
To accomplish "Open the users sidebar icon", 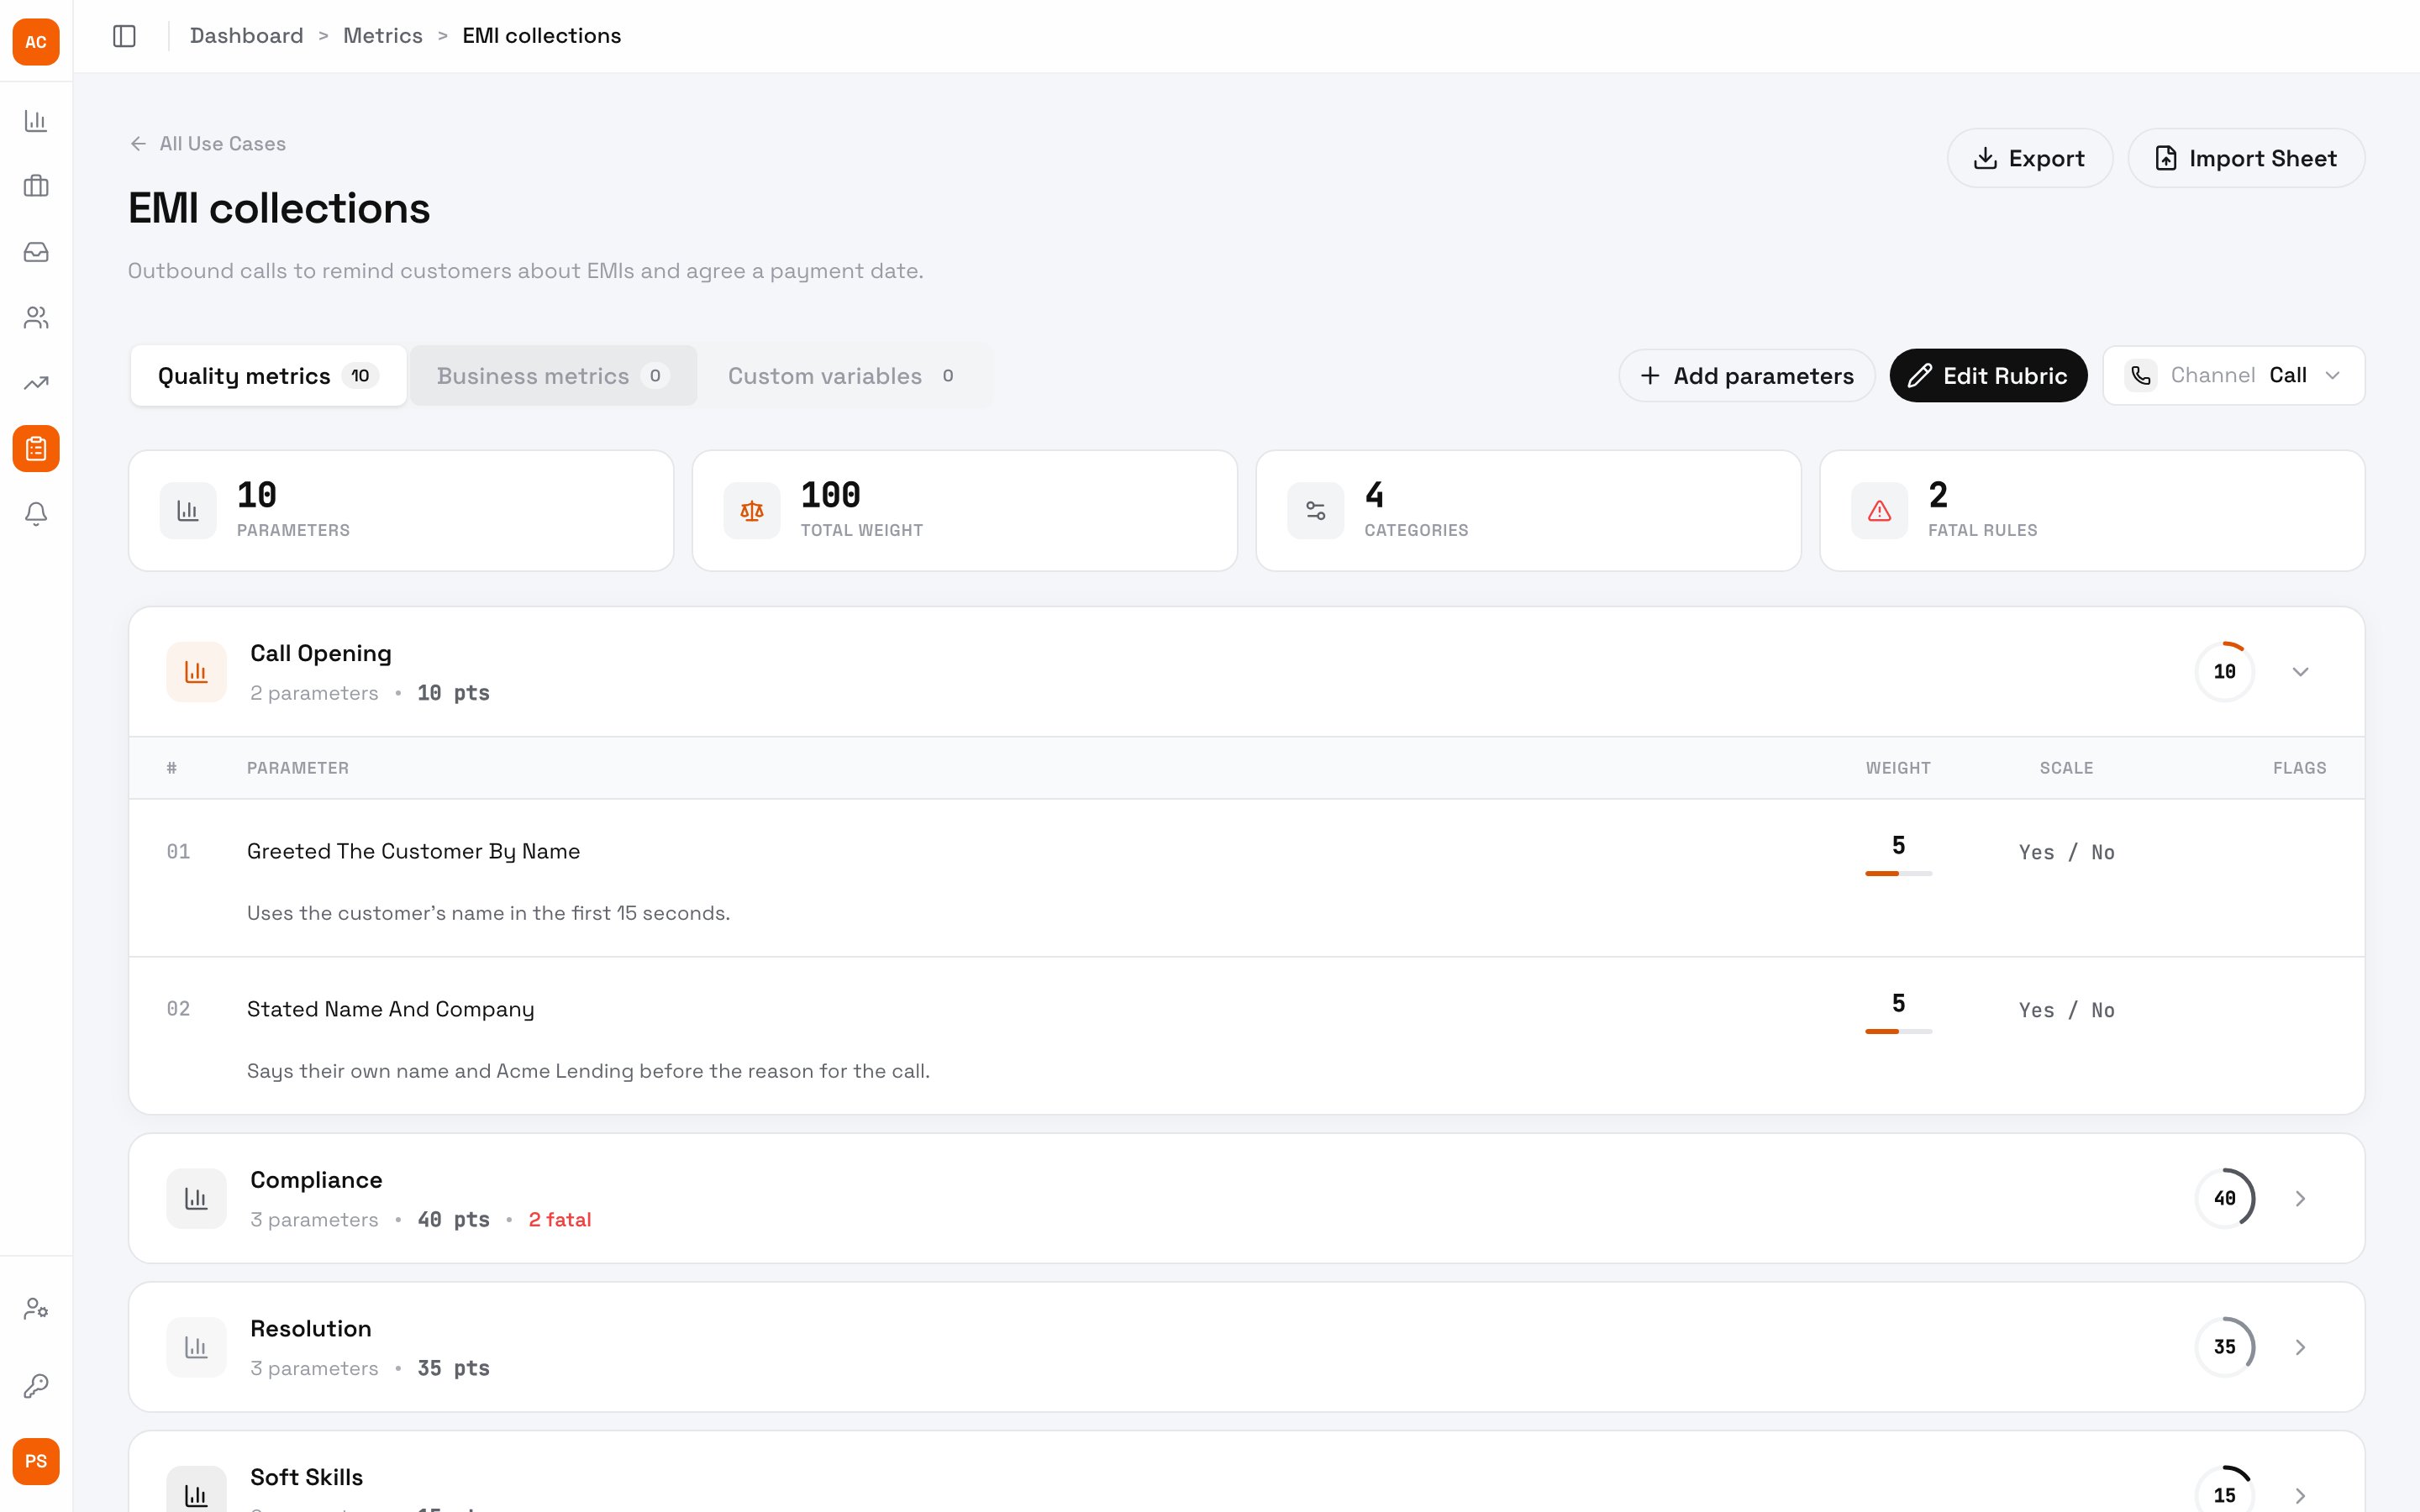I will [x=36, y=318].
